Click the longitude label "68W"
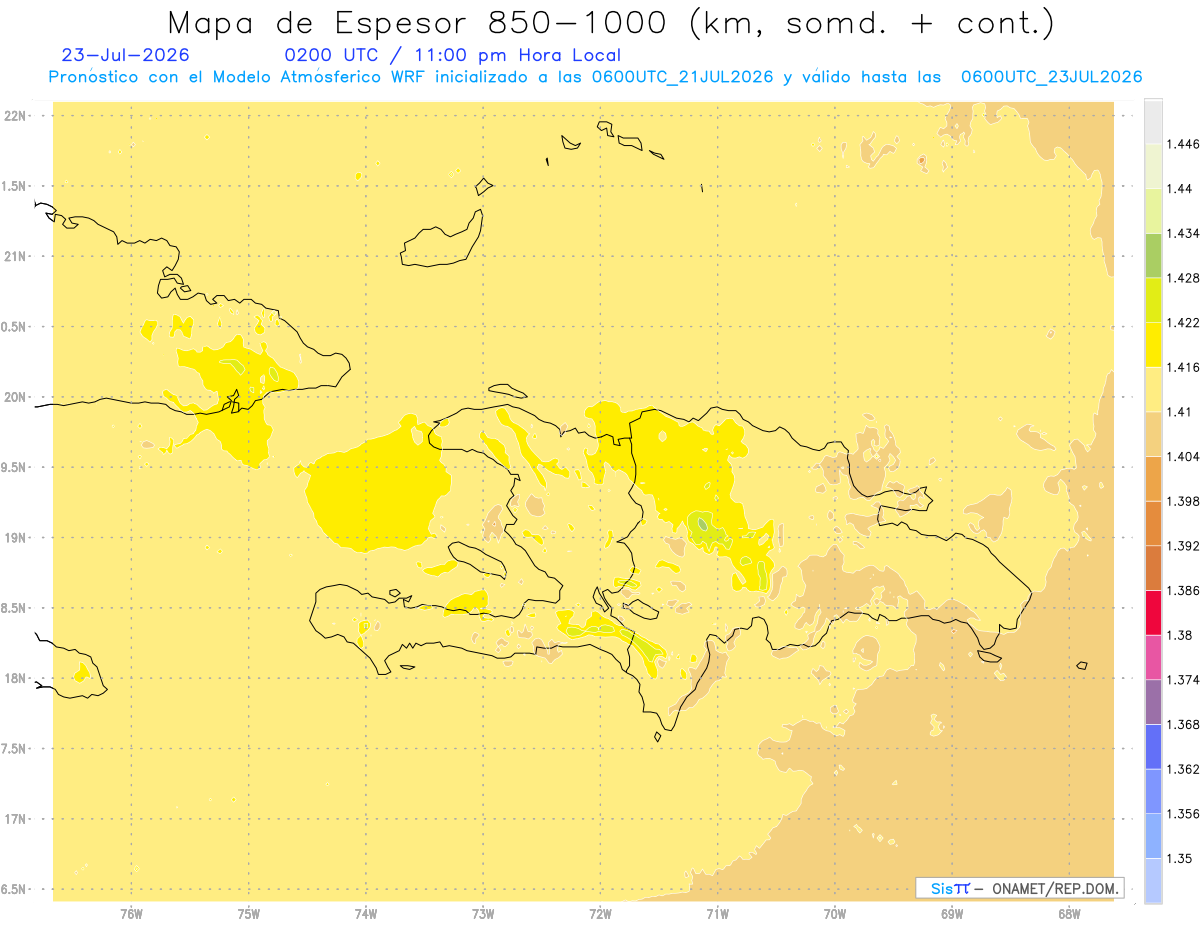 click(1069, 914)
